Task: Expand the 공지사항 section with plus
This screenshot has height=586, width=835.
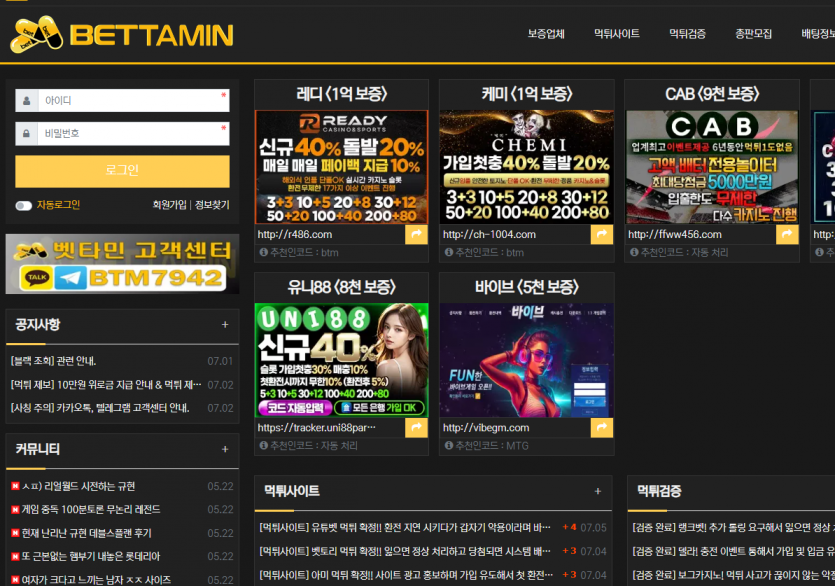Action: [x=225, y=324]
